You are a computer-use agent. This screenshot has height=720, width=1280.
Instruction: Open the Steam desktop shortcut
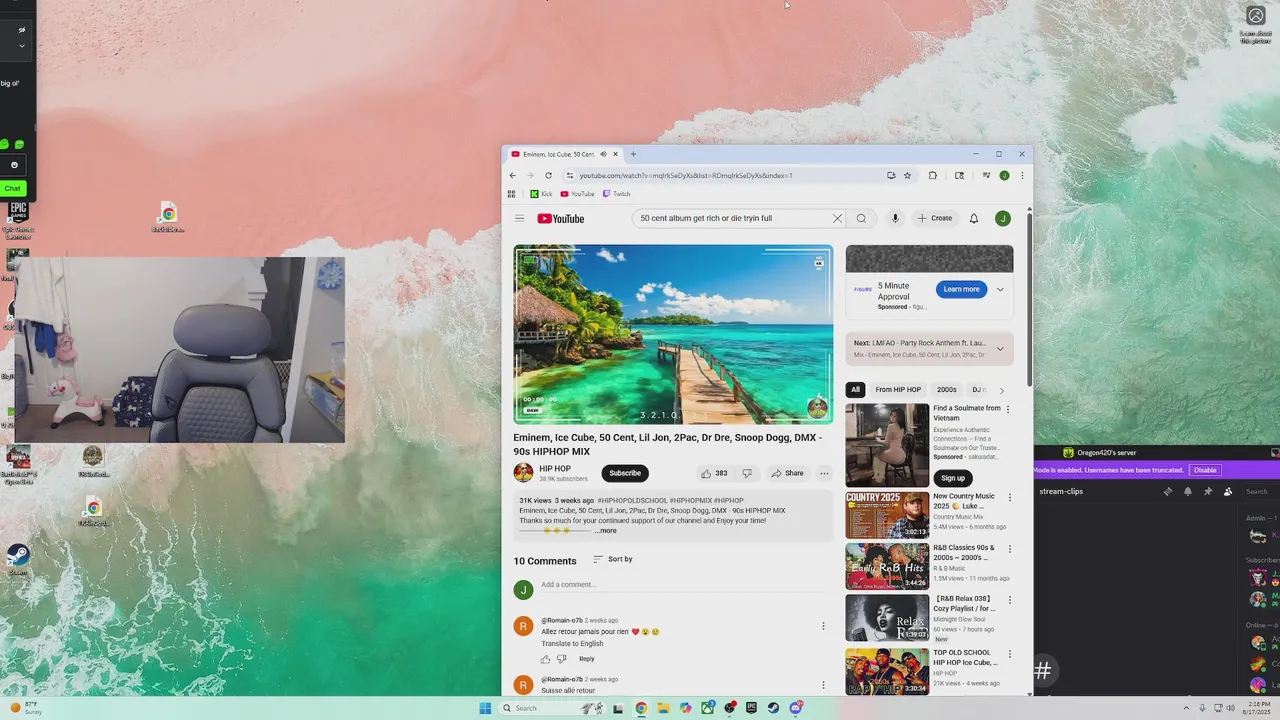[x=18, y=558]
